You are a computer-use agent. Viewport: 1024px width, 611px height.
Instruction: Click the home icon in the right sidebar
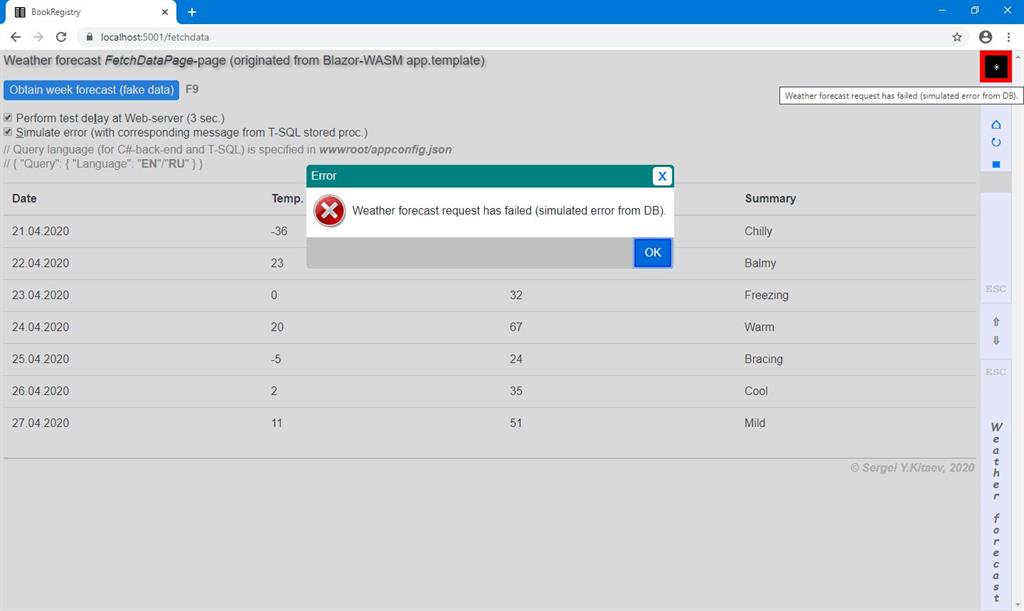tap(995, 123)
